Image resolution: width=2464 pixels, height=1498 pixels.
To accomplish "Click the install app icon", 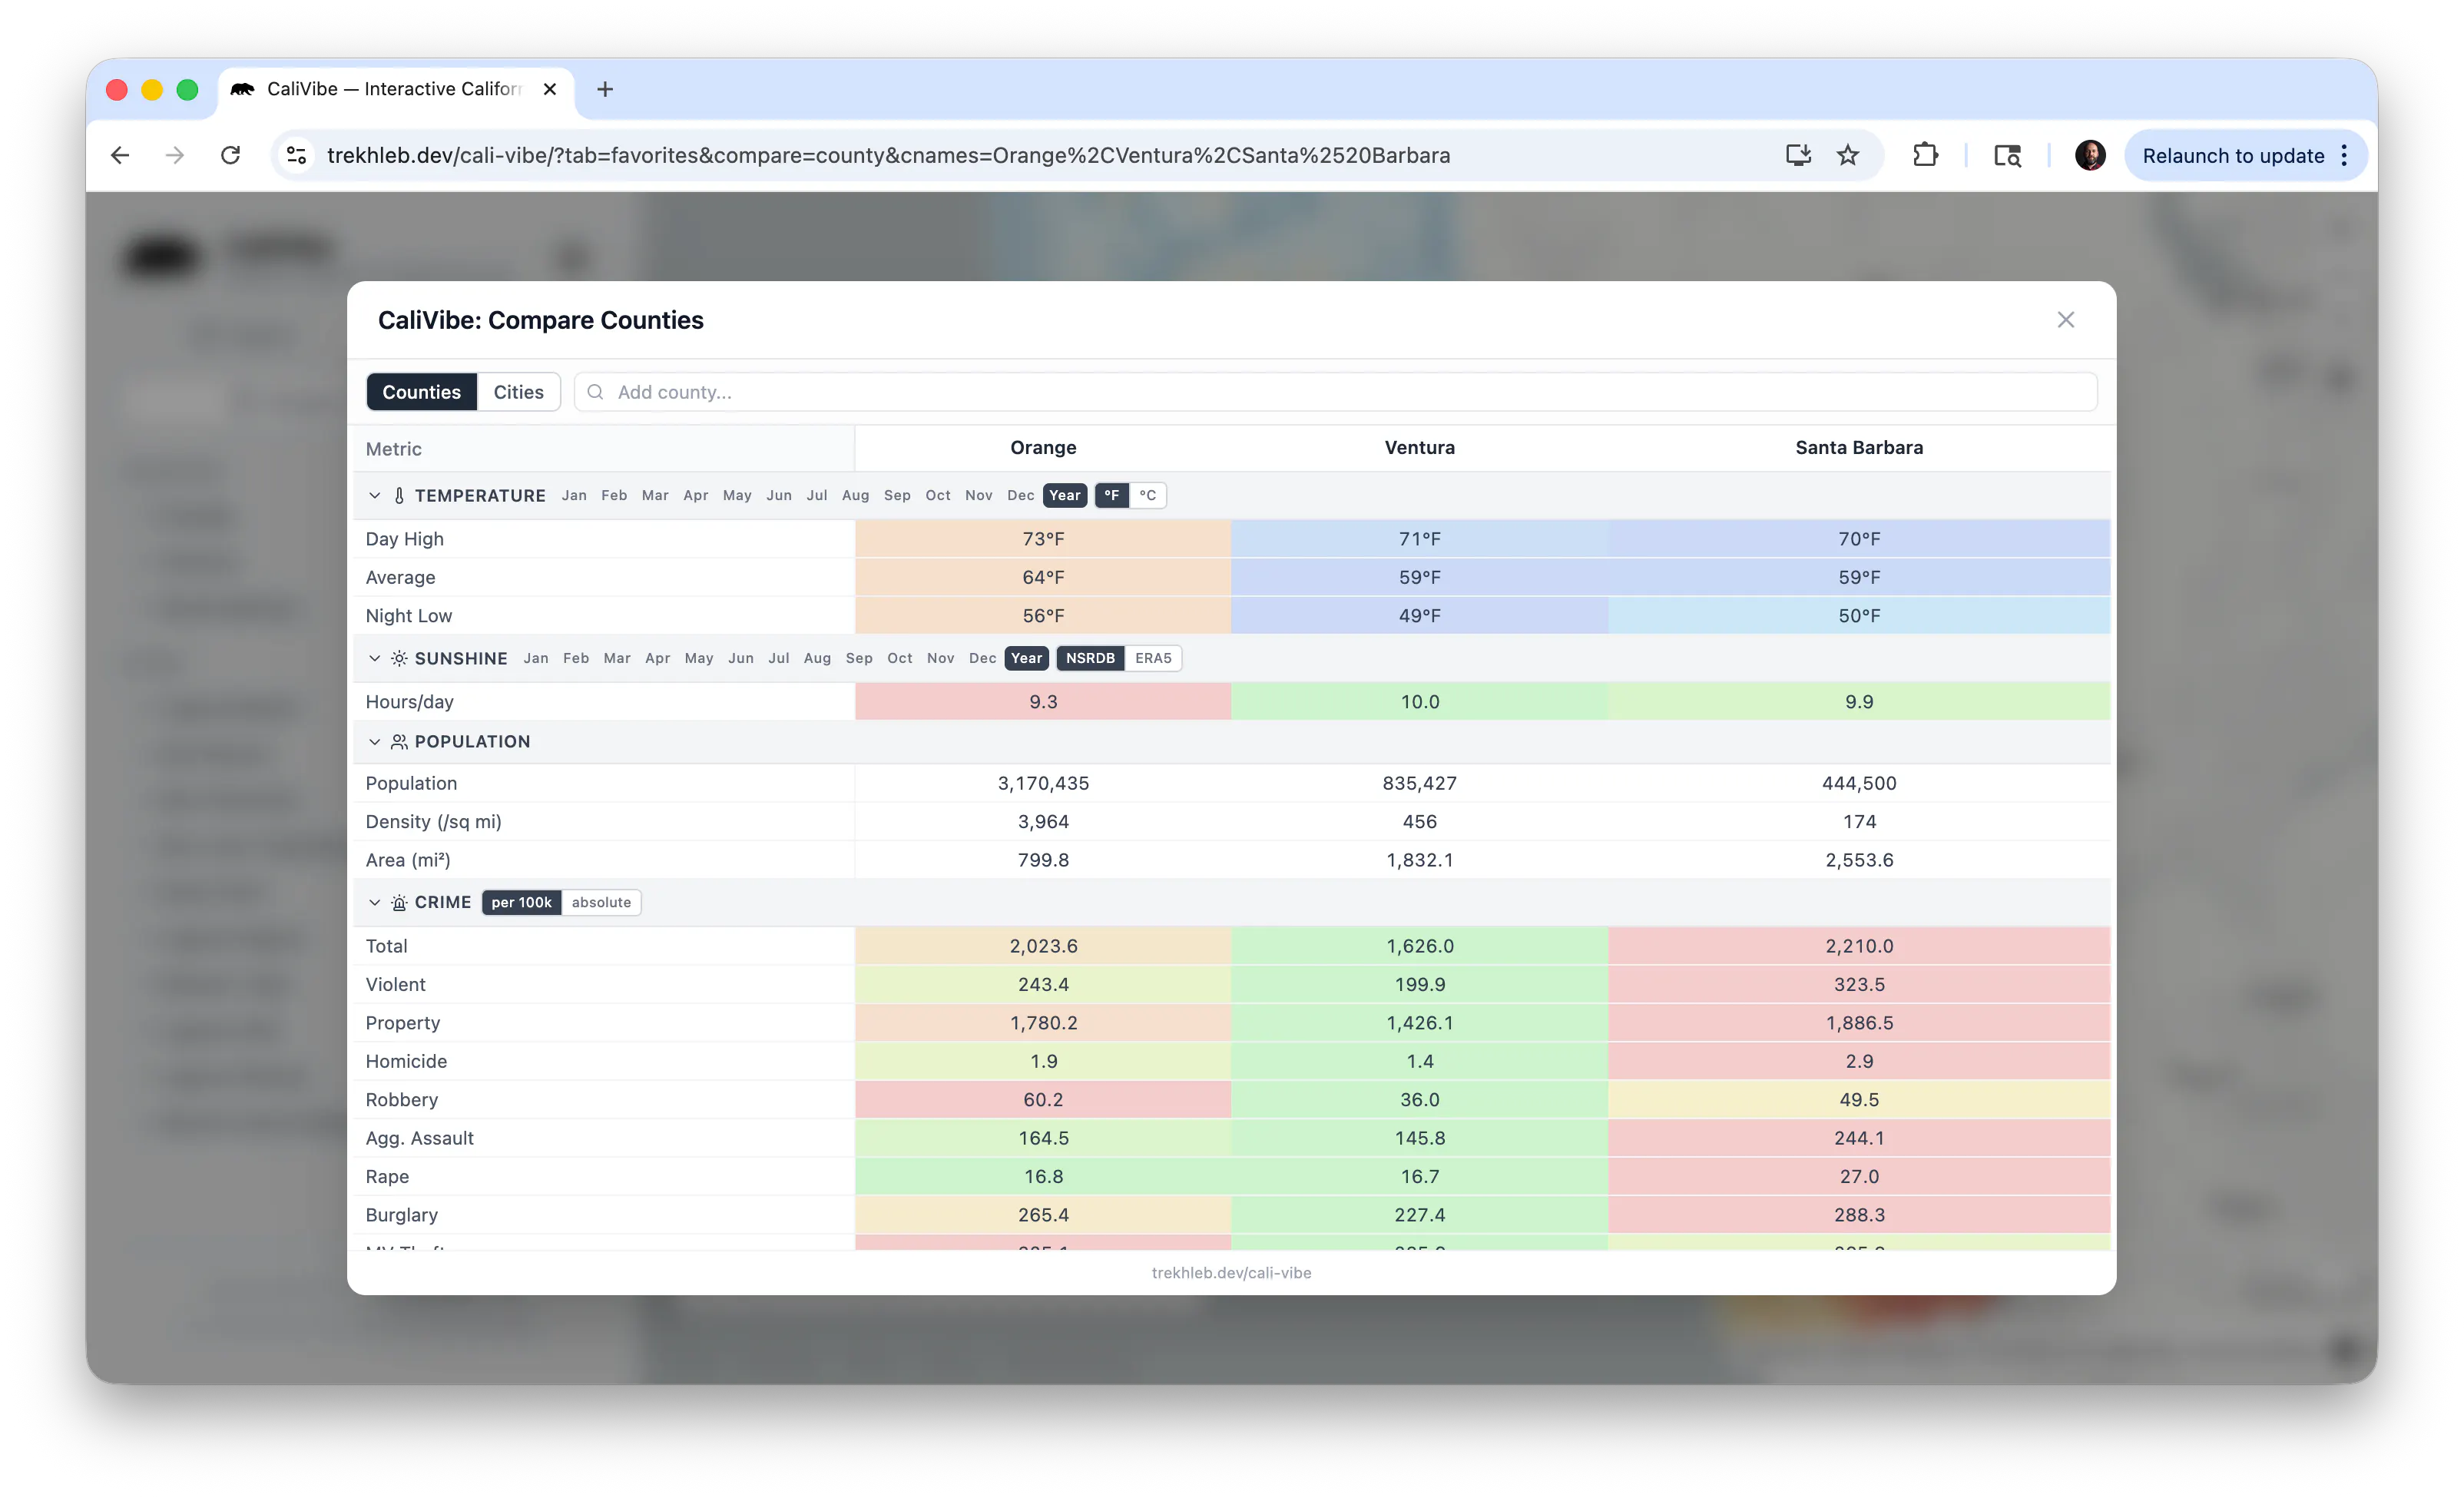I will click(1798, 155).
